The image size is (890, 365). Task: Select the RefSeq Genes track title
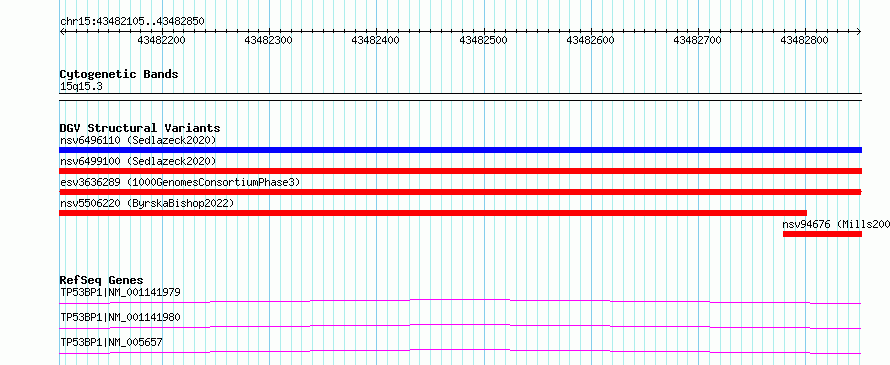pos(102,280)
